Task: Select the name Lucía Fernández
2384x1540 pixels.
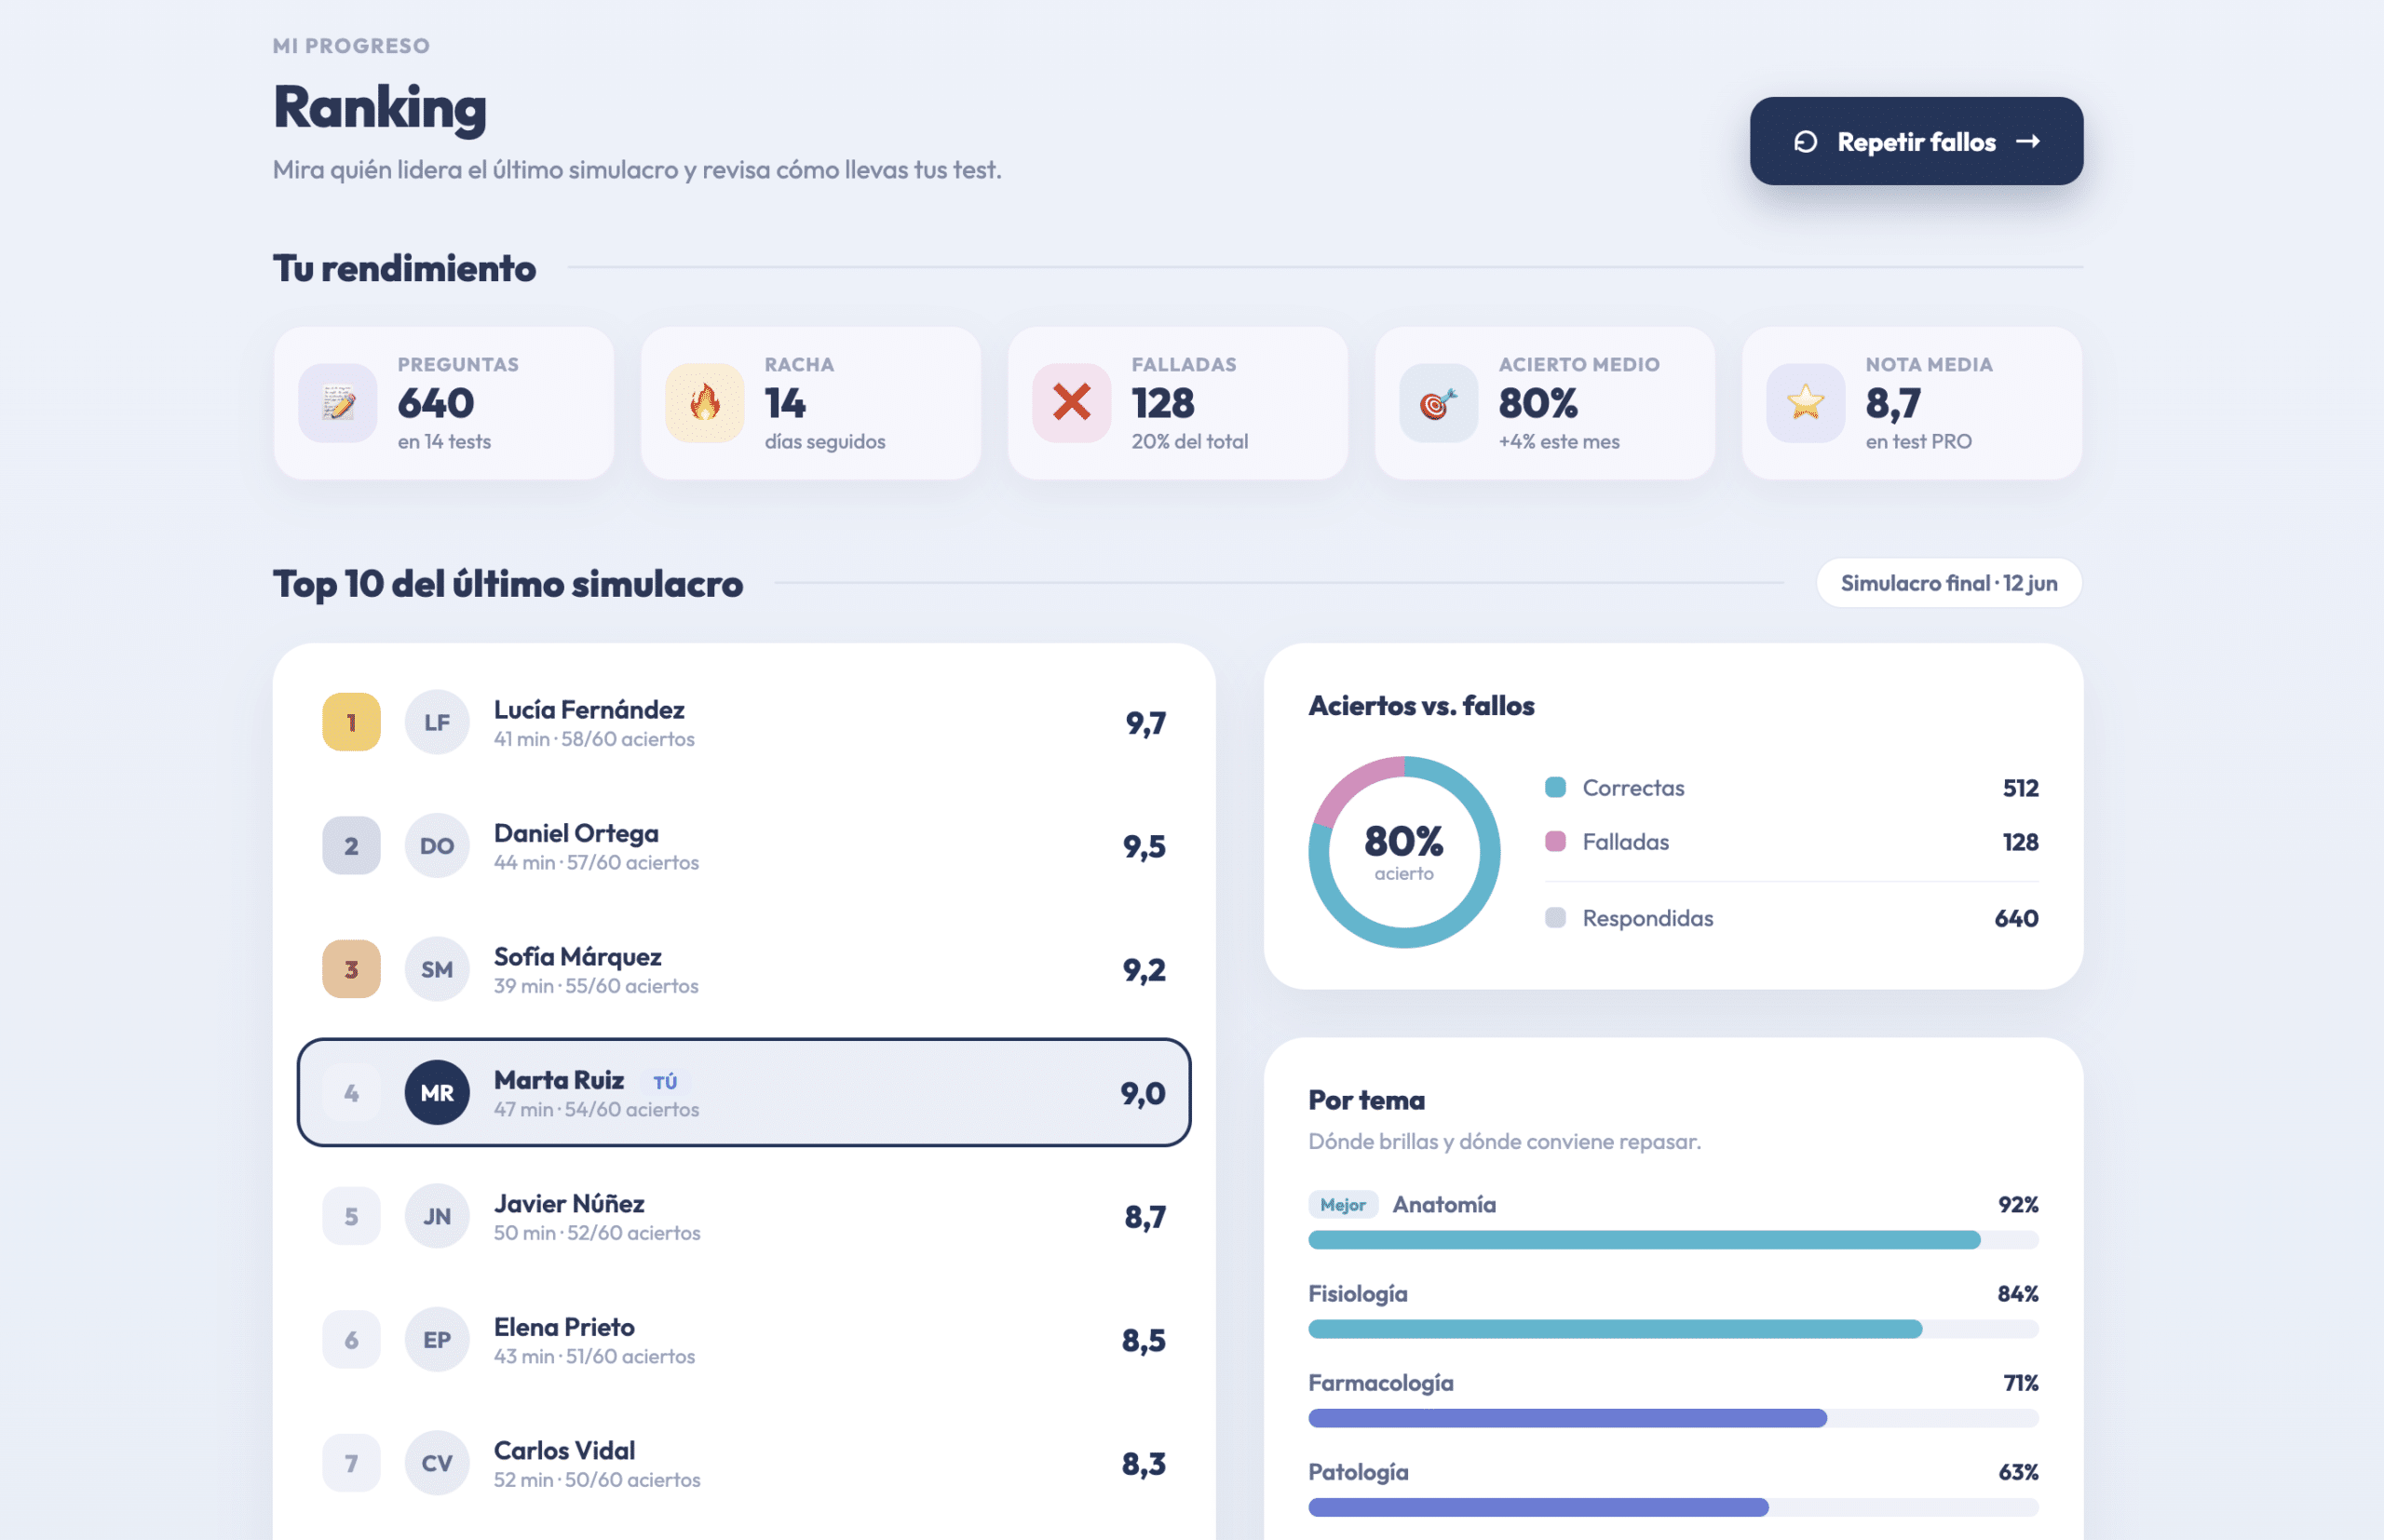Action: click(589, 710)
